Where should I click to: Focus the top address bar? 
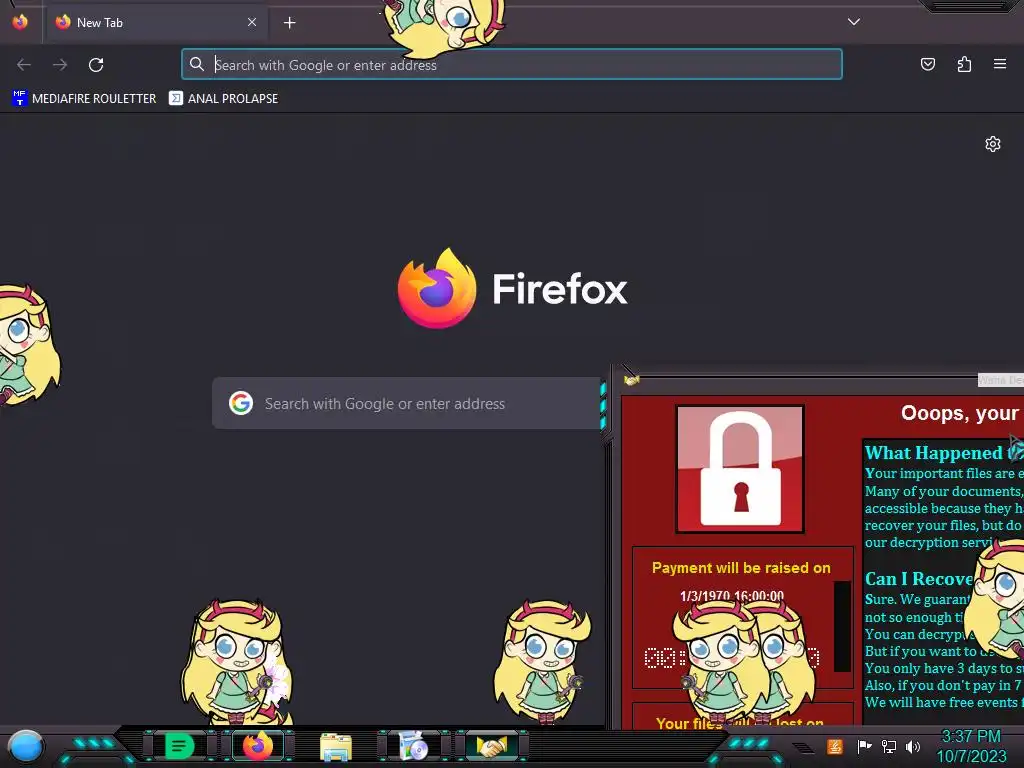[x=511, y=64]
